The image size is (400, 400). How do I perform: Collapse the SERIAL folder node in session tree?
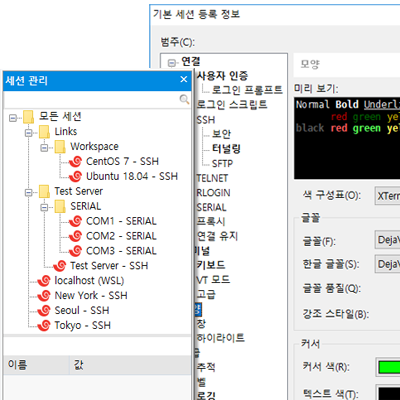click(x=44, y=207)
